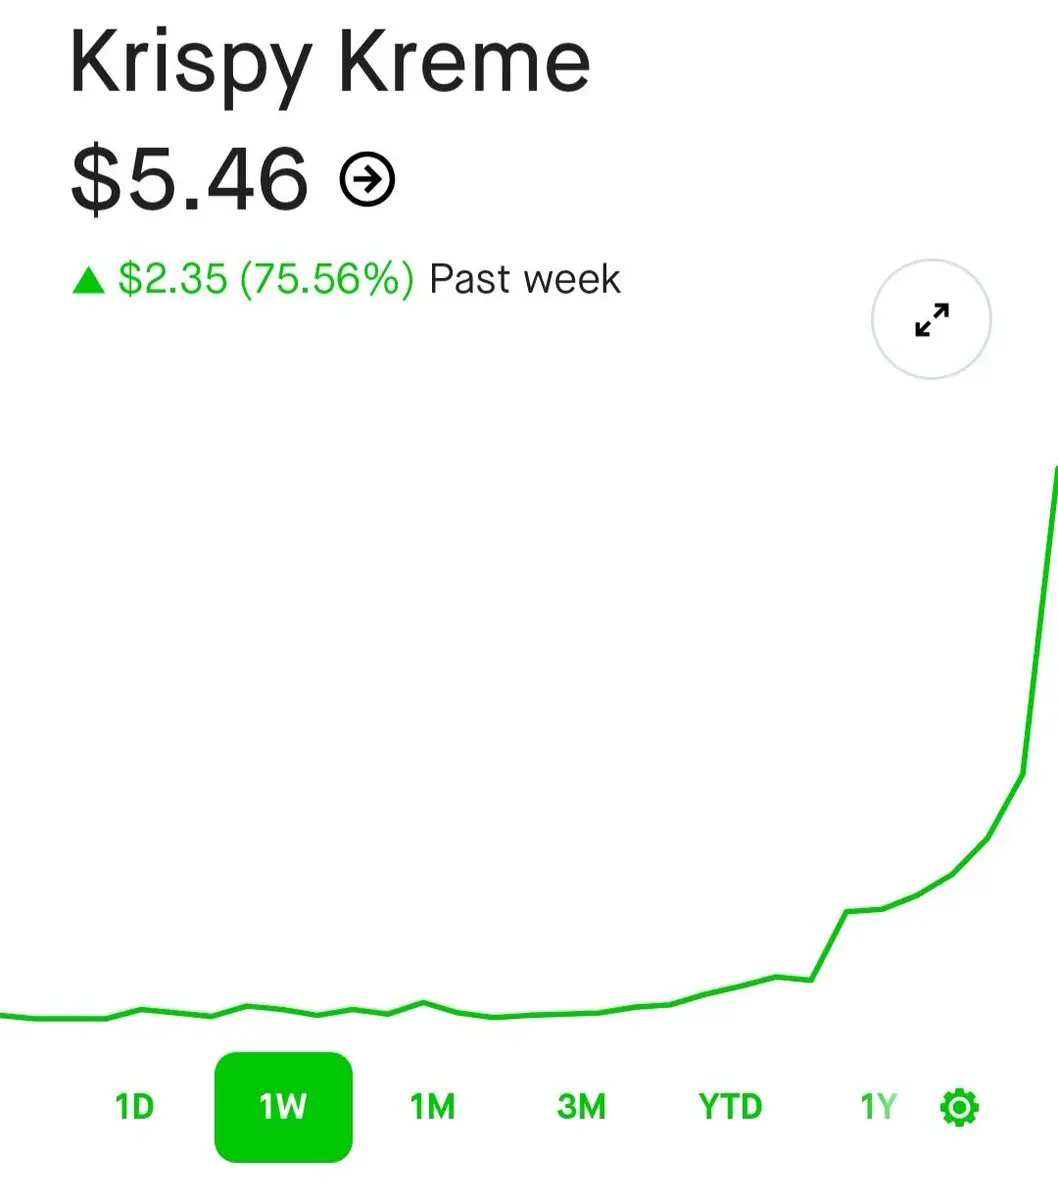
Task: Show the 1M chart range
Action: (x=432, y=1107)
